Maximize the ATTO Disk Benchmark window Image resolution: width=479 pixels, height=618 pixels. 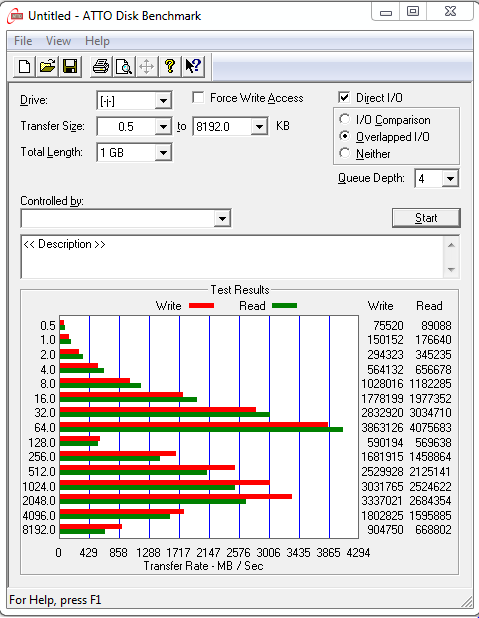[413, 11]
